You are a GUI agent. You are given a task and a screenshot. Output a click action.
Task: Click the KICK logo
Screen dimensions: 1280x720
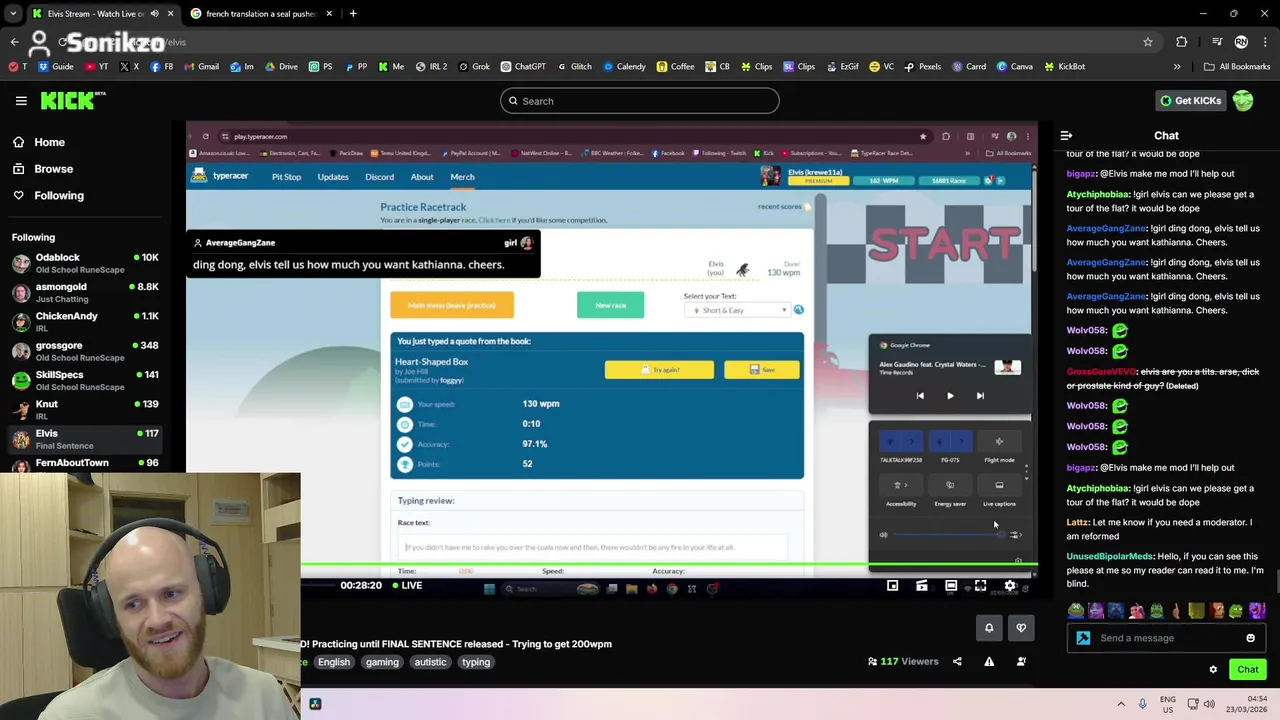click(72, 100)
